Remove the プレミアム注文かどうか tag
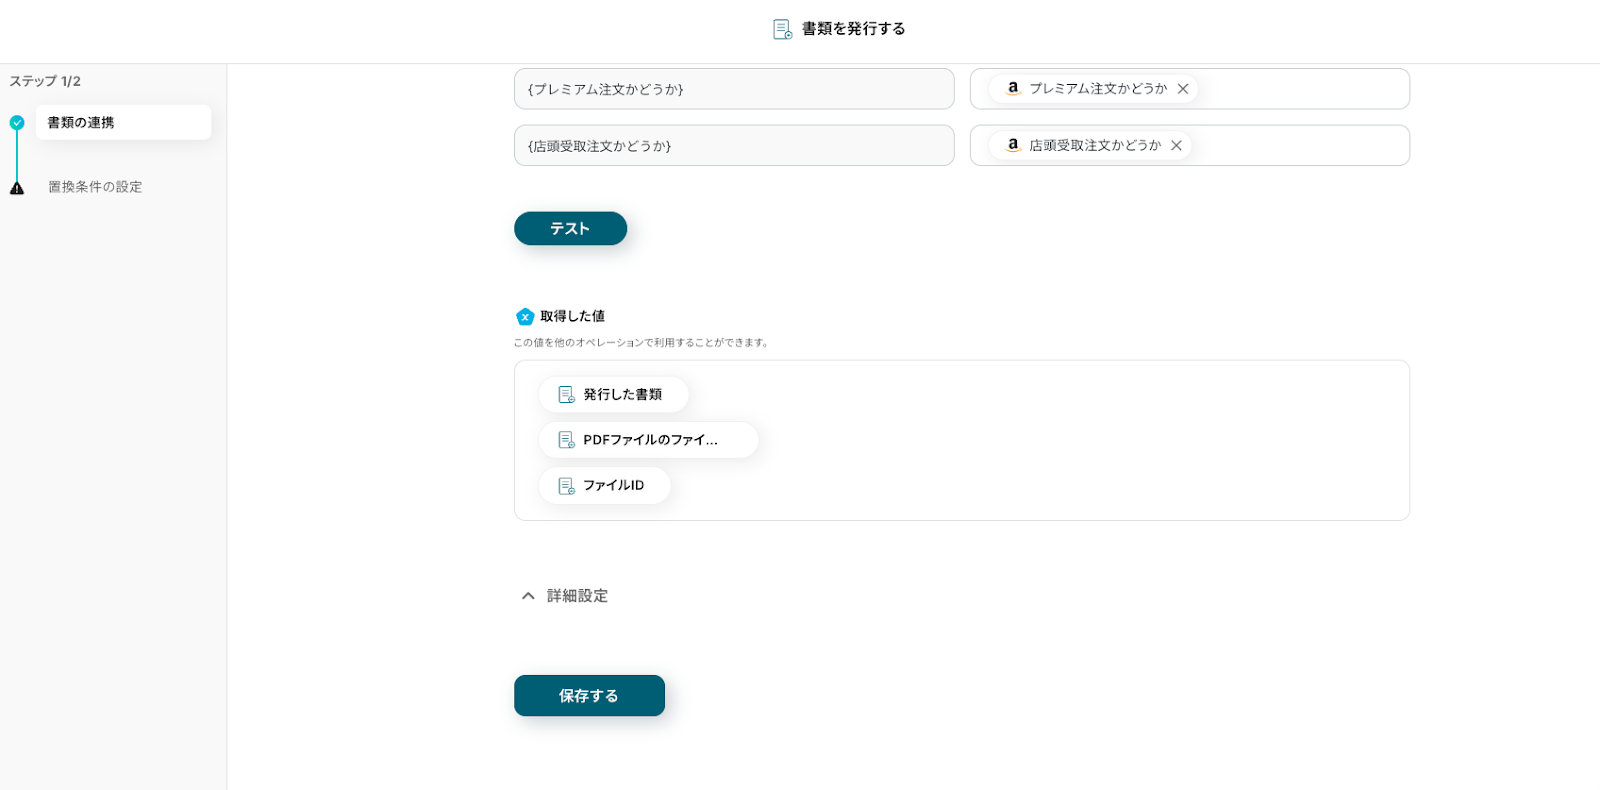Screen dimensions: 1600x790 pyautogui.click(x=1183, y=89)
